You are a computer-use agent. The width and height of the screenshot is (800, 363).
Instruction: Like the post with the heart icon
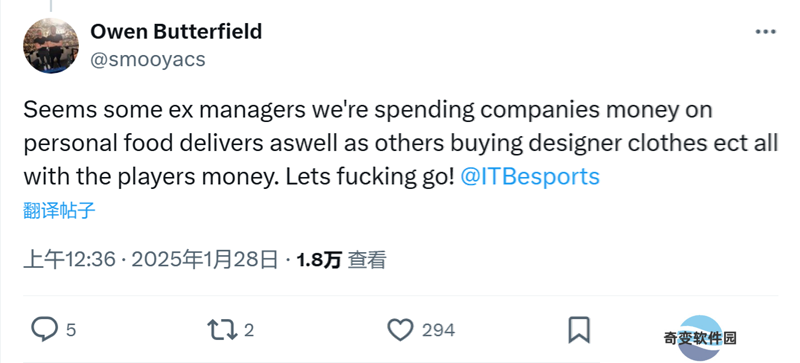click(401, 330)
